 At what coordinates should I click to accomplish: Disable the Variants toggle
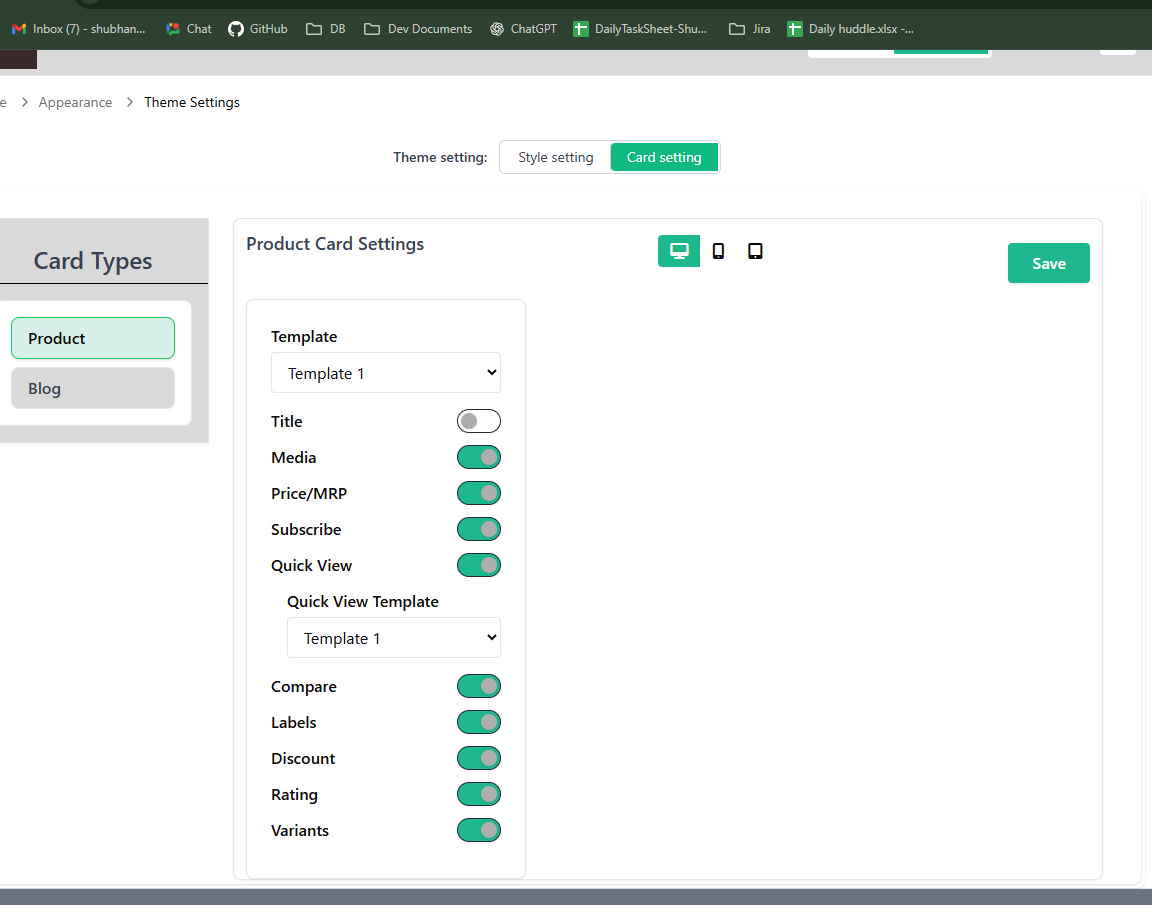(478, 830)
